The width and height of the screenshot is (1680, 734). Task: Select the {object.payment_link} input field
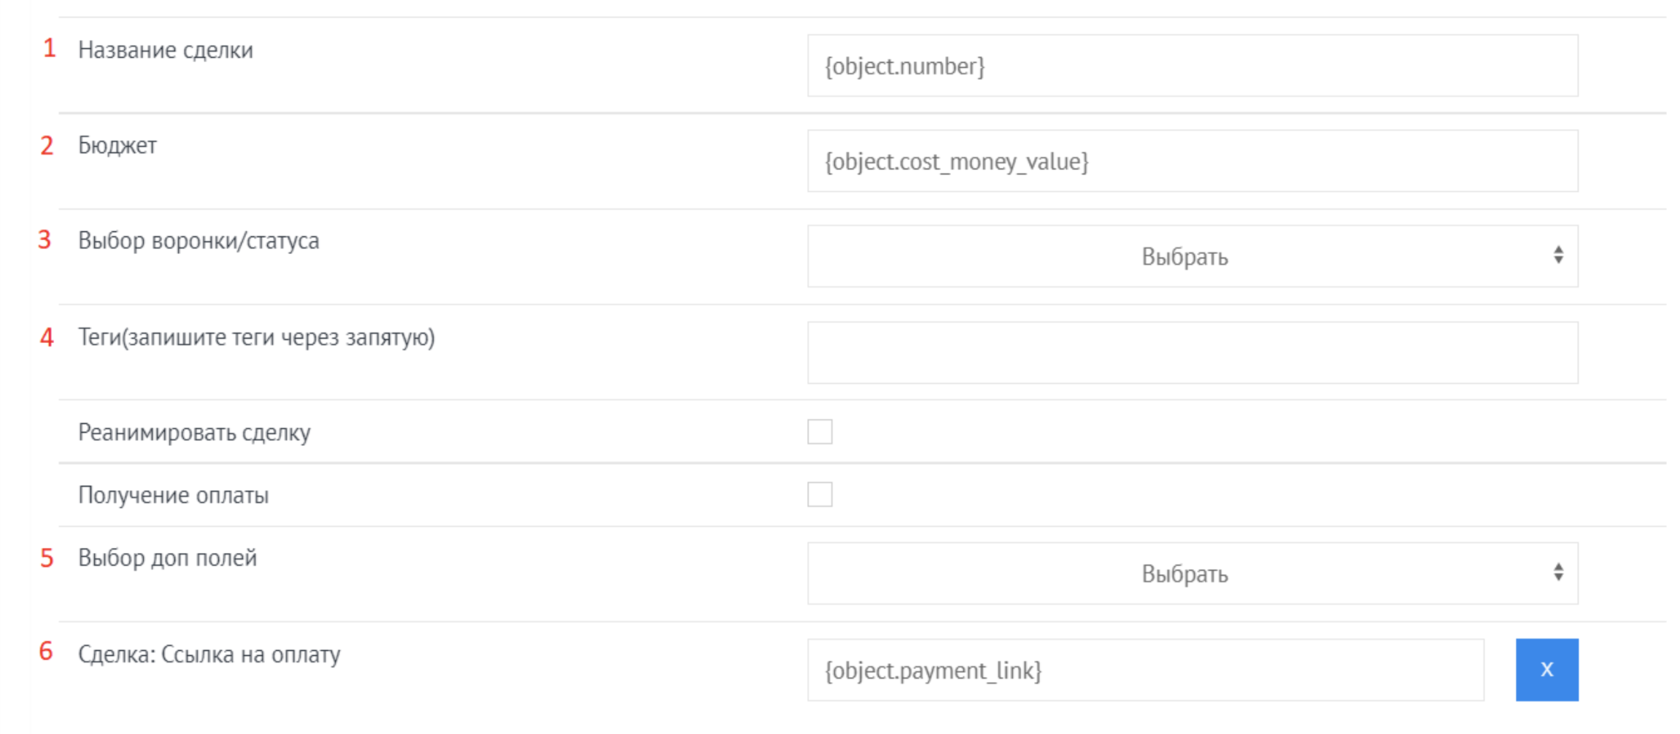[1145, 670]
